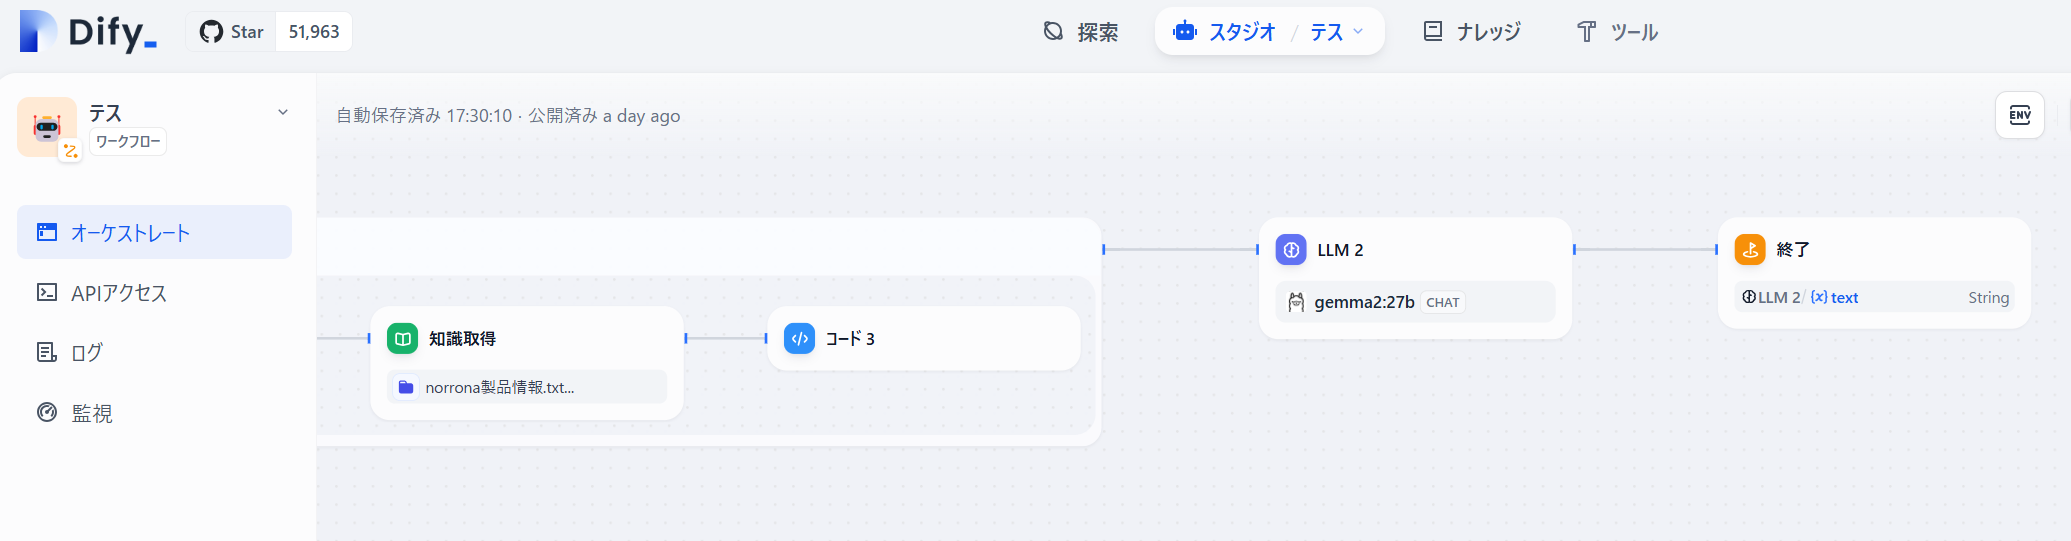Click the orchestrate panel icon
This screenshot has height=541, width=2071.
click(47, 232)
